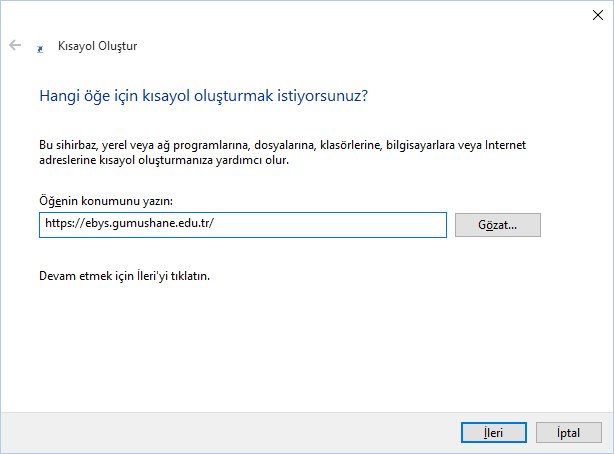Click the word gumushane in the URL
The height and width of the screenshot is (454, 614).
[x=140, y=225]
